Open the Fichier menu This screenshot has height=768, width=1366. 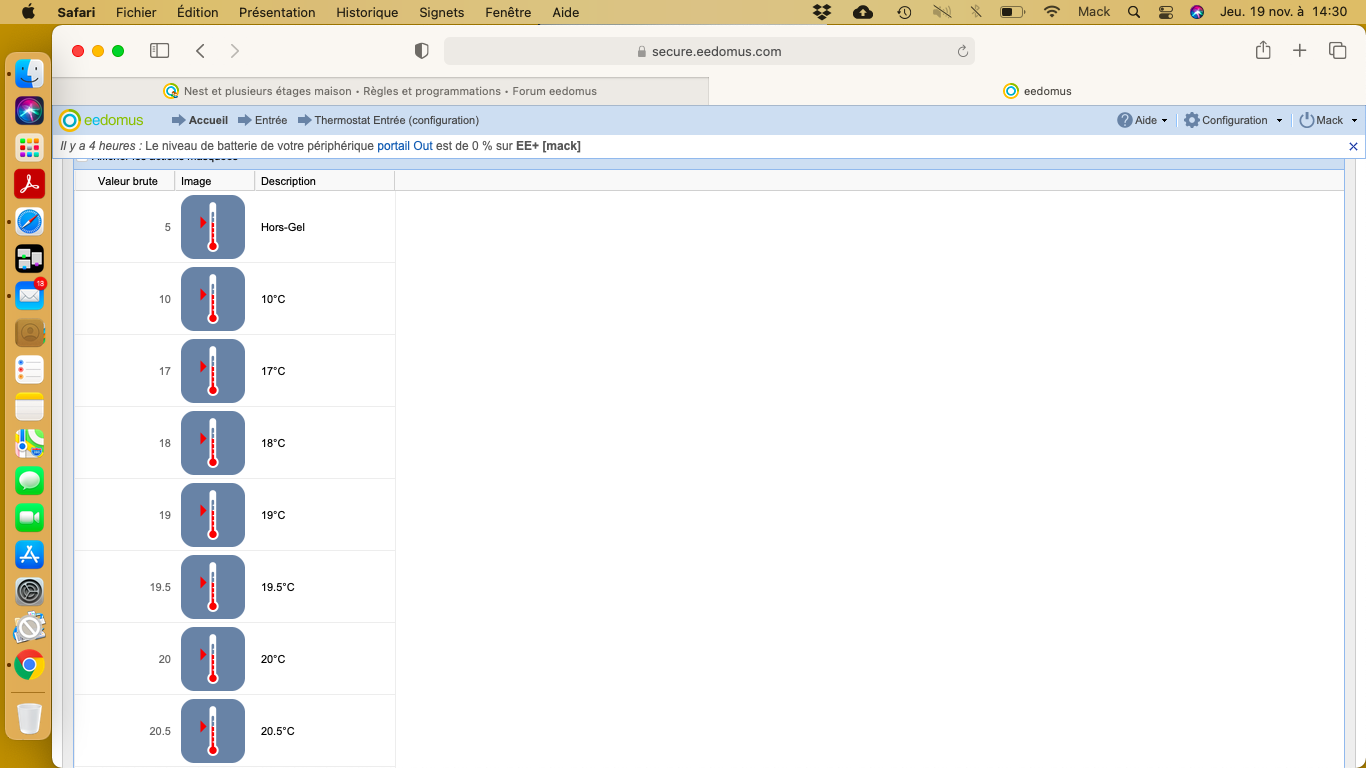tap(136, 12)
